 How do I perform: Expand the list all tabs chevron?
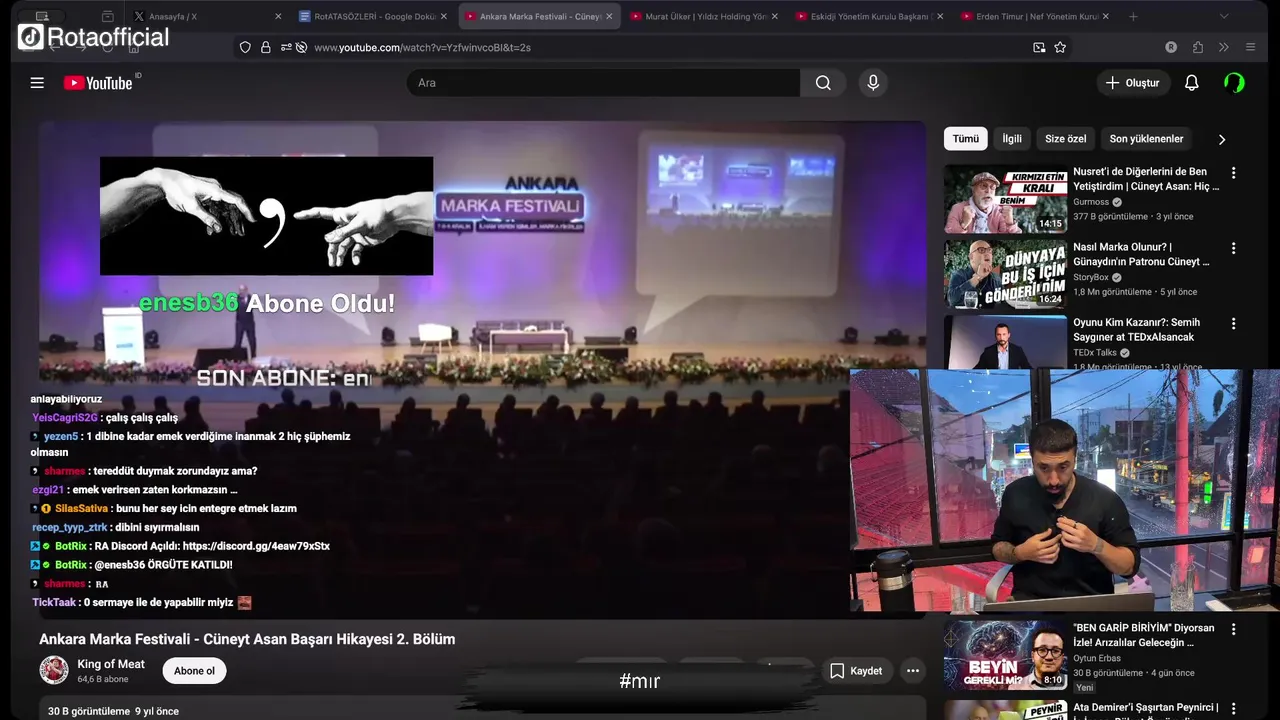(x=1224, y=17)
